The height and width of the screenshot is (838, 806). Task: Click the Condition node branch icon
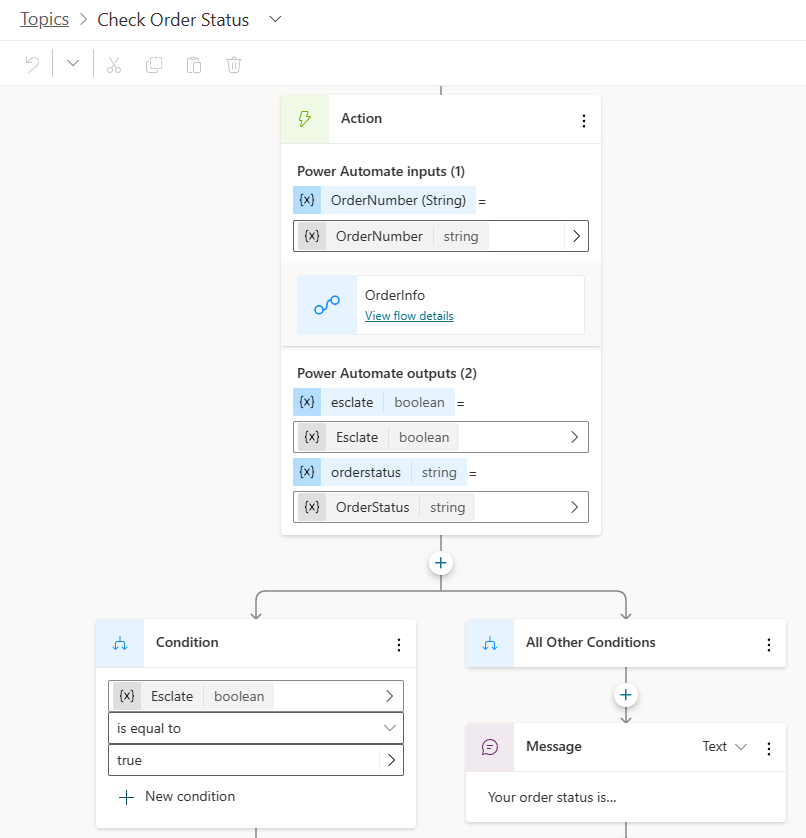click(x=119, y=643)
